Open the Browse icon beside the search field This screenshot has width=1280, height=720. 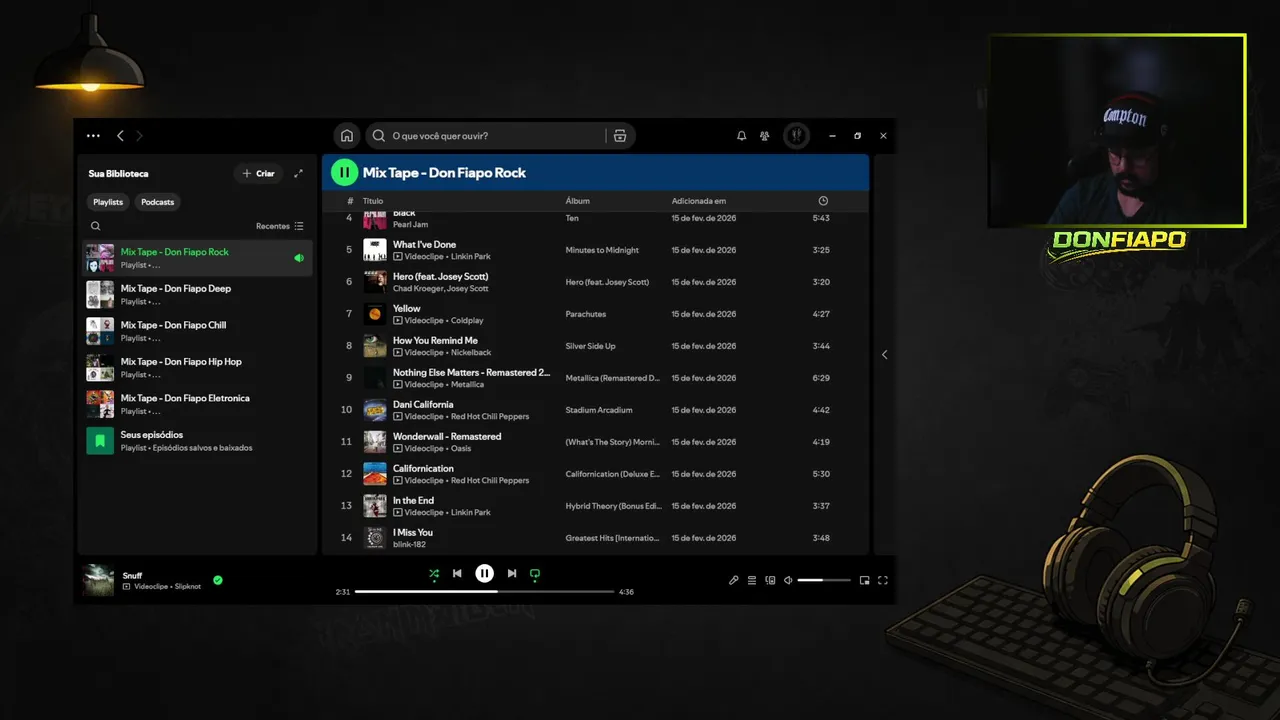[x=620, y=136]
